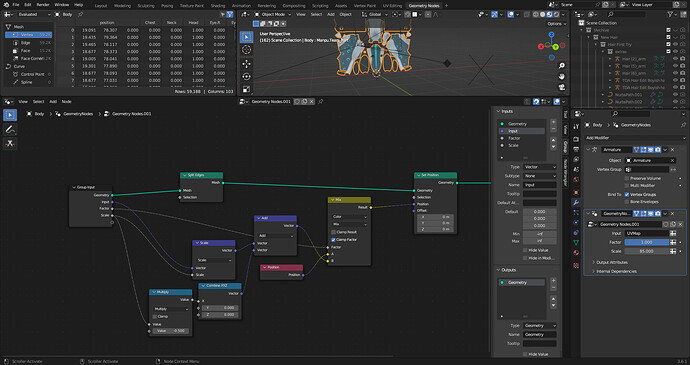Pin the properties editor context
The height and width of the screenshot is (365, 690).
tap(682, 125)
